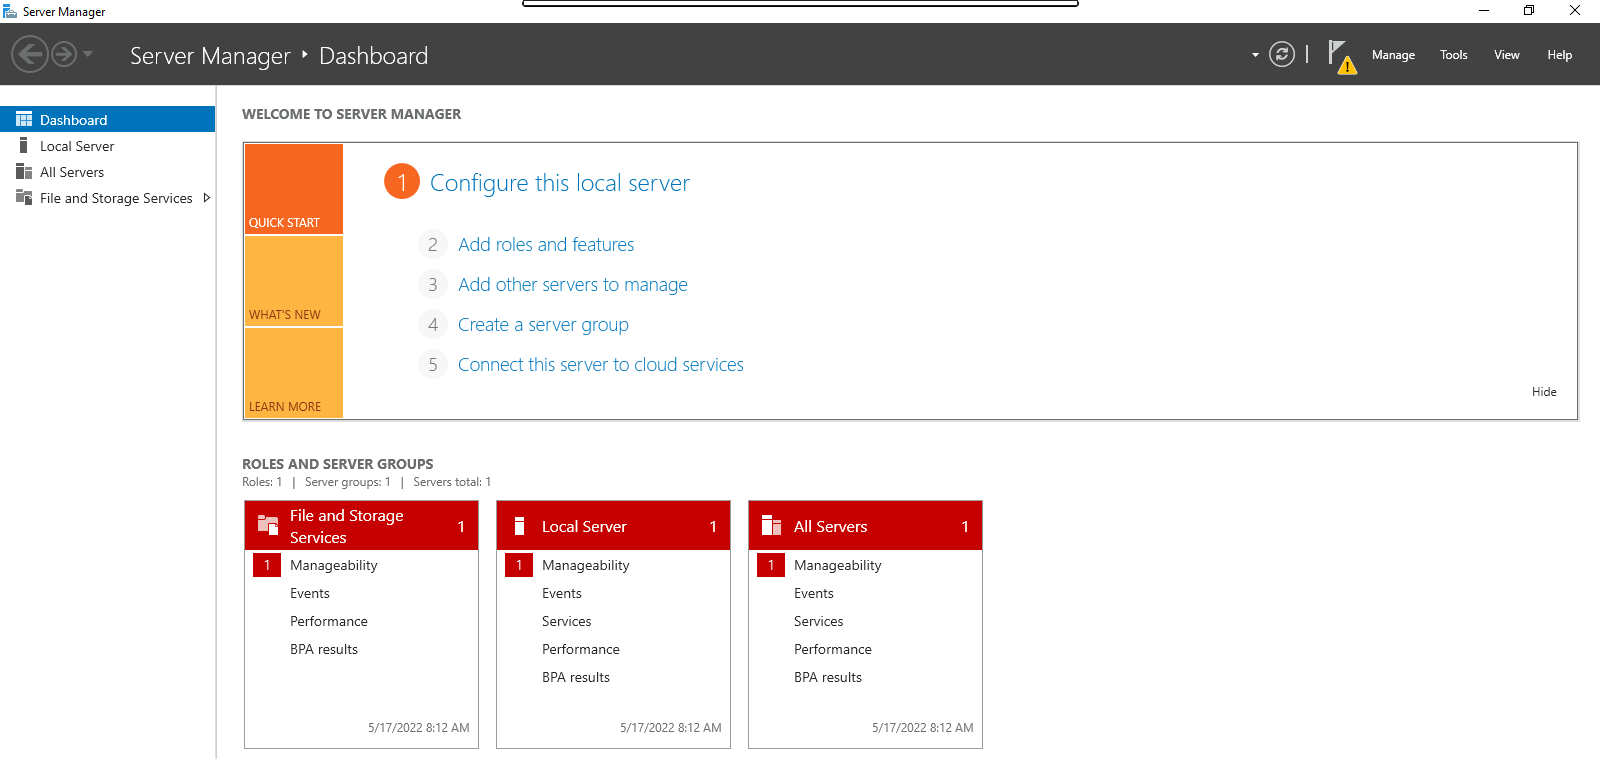The height and width of the screenshot is (759, 1600).
Task: Click Add roles and features link
Action: [546, 244]
